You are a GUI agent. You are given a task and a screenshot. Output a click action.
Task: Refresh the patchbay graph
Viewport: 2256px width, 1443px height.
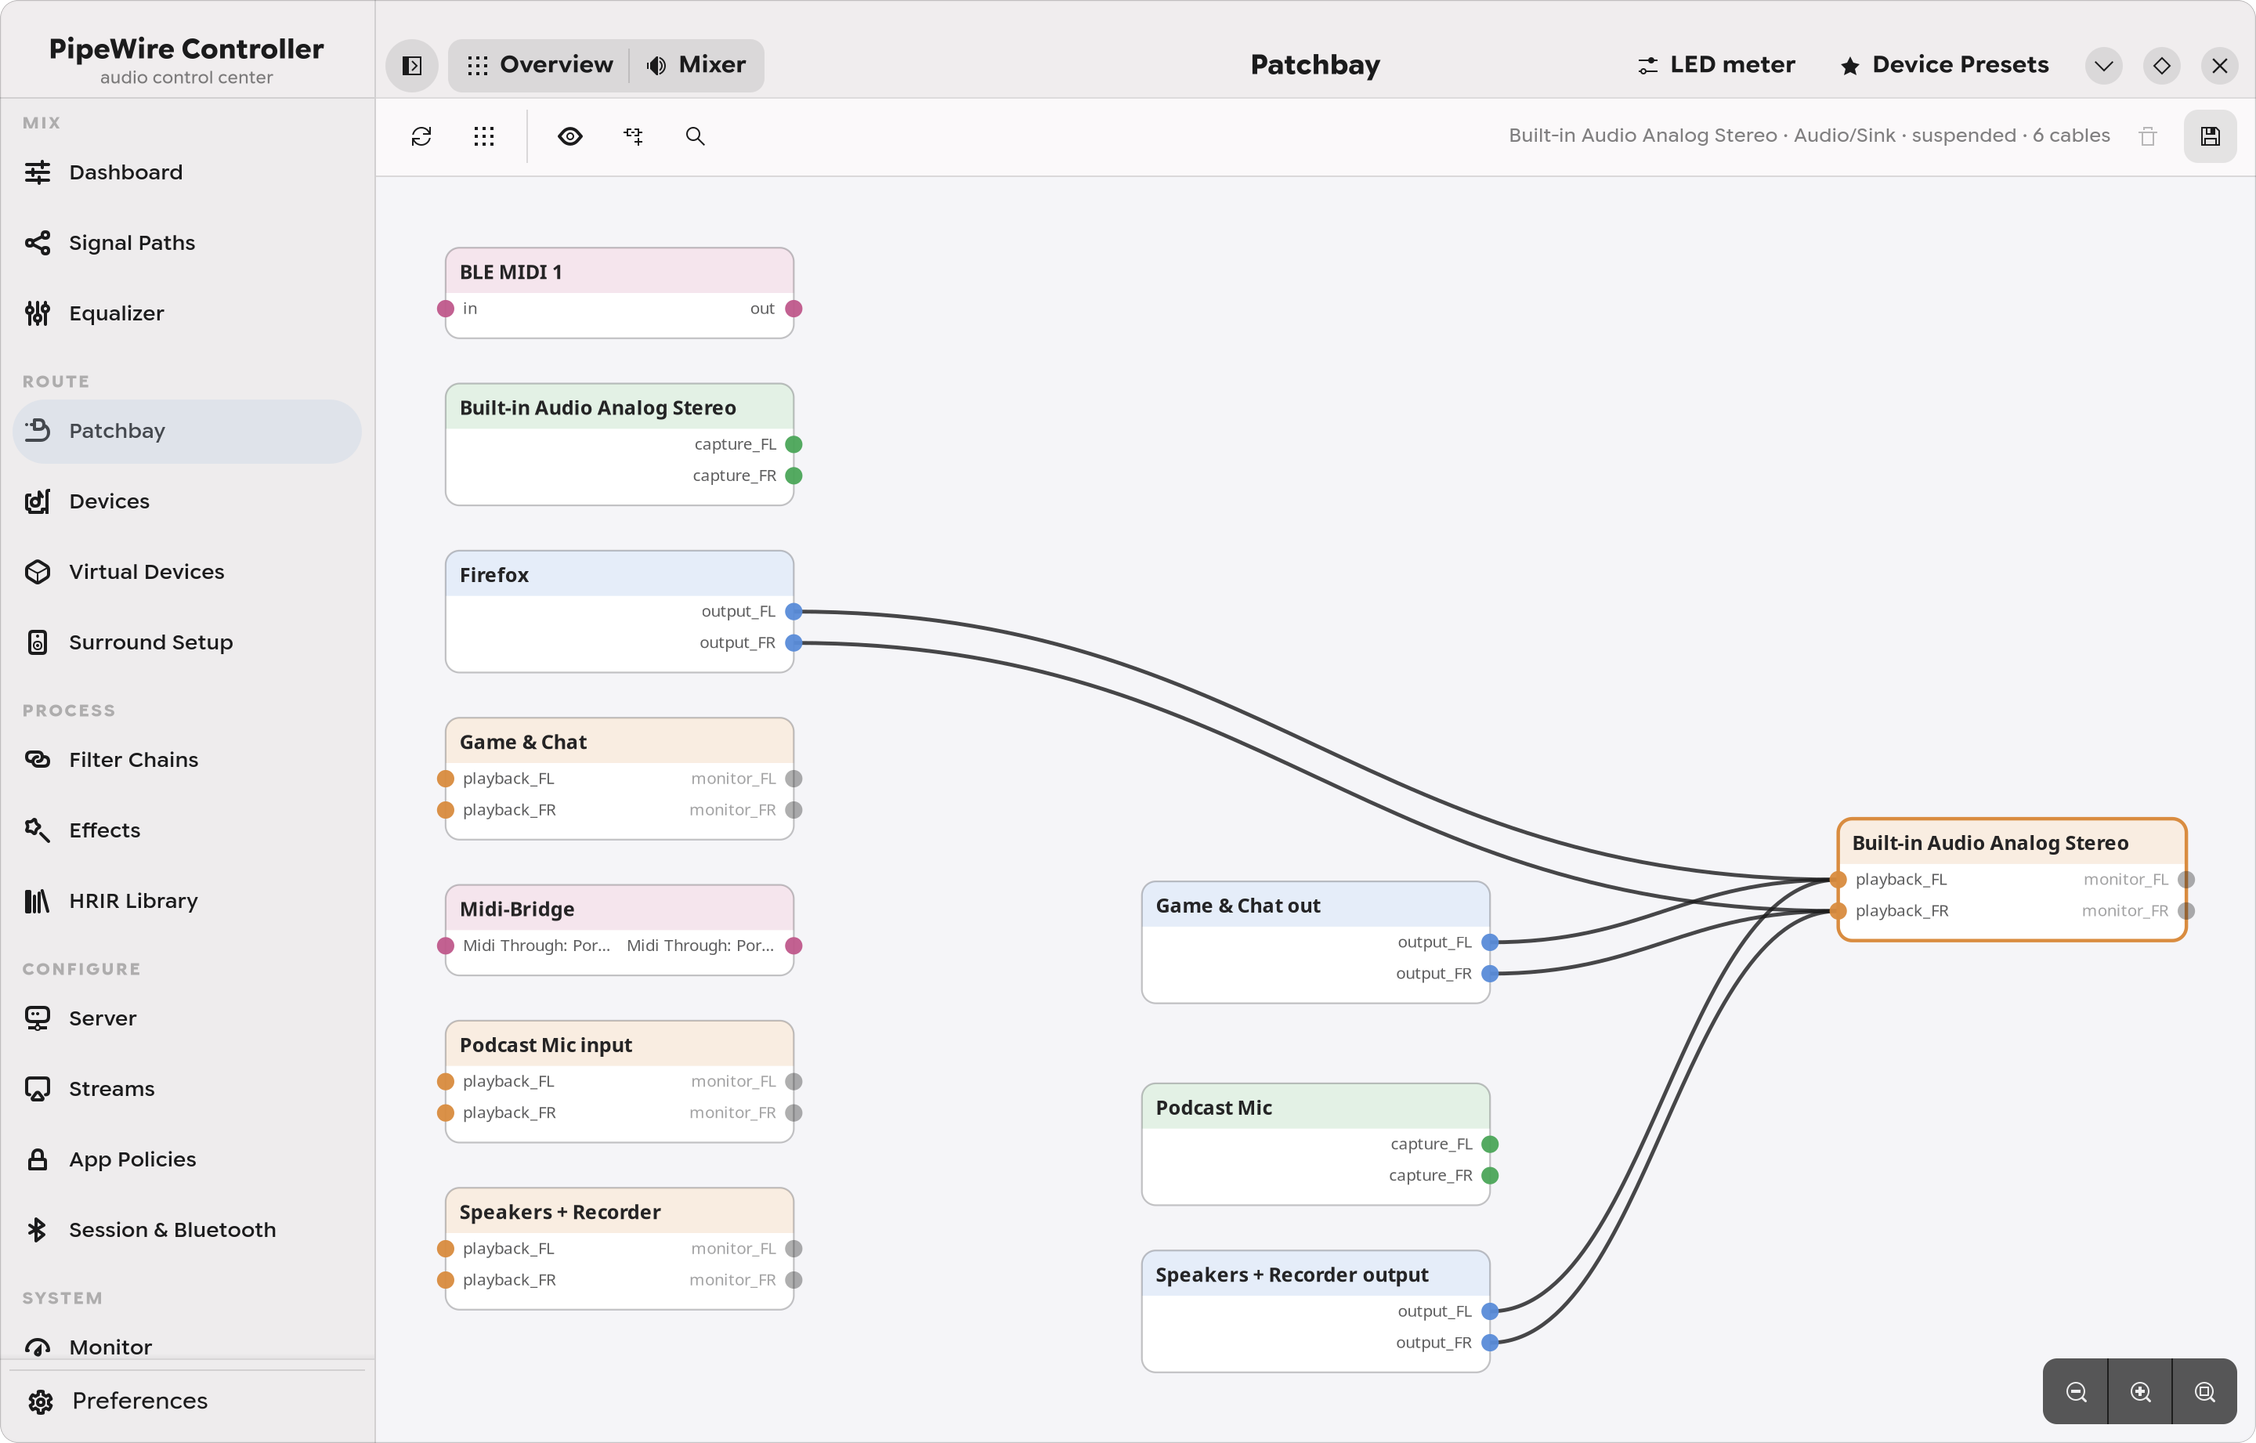(422, 136)
